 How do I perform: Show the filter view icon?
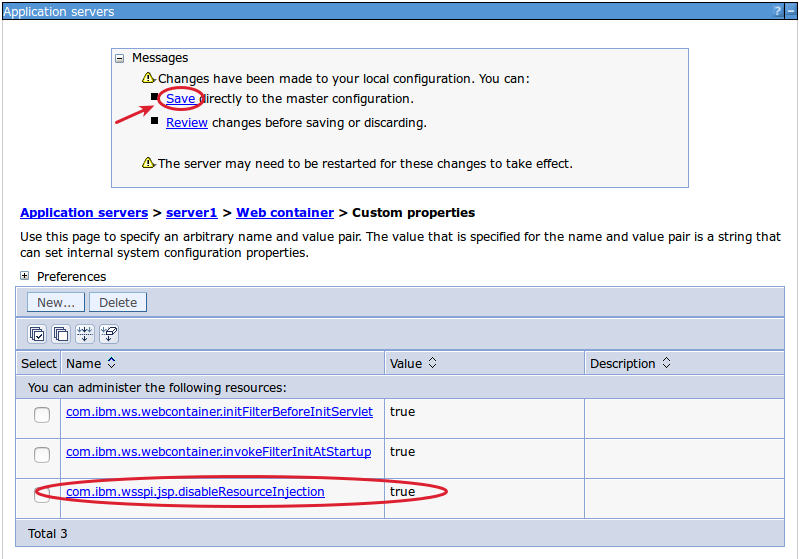[x=85, y=334]
